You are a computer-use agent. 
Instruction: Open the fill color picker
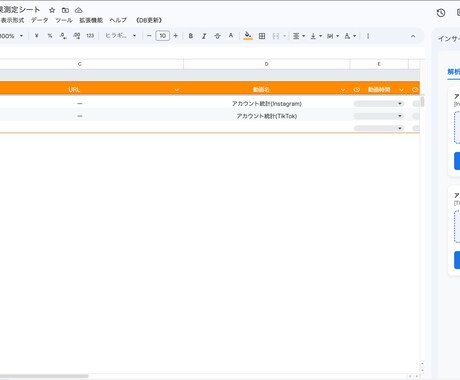pyautogui.click(x=248, y=36)
